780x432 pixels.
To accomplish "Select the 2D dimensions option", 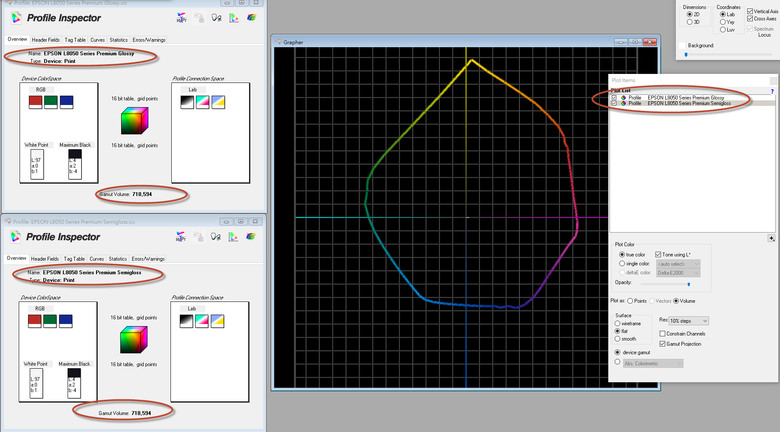I will point(689,14).
